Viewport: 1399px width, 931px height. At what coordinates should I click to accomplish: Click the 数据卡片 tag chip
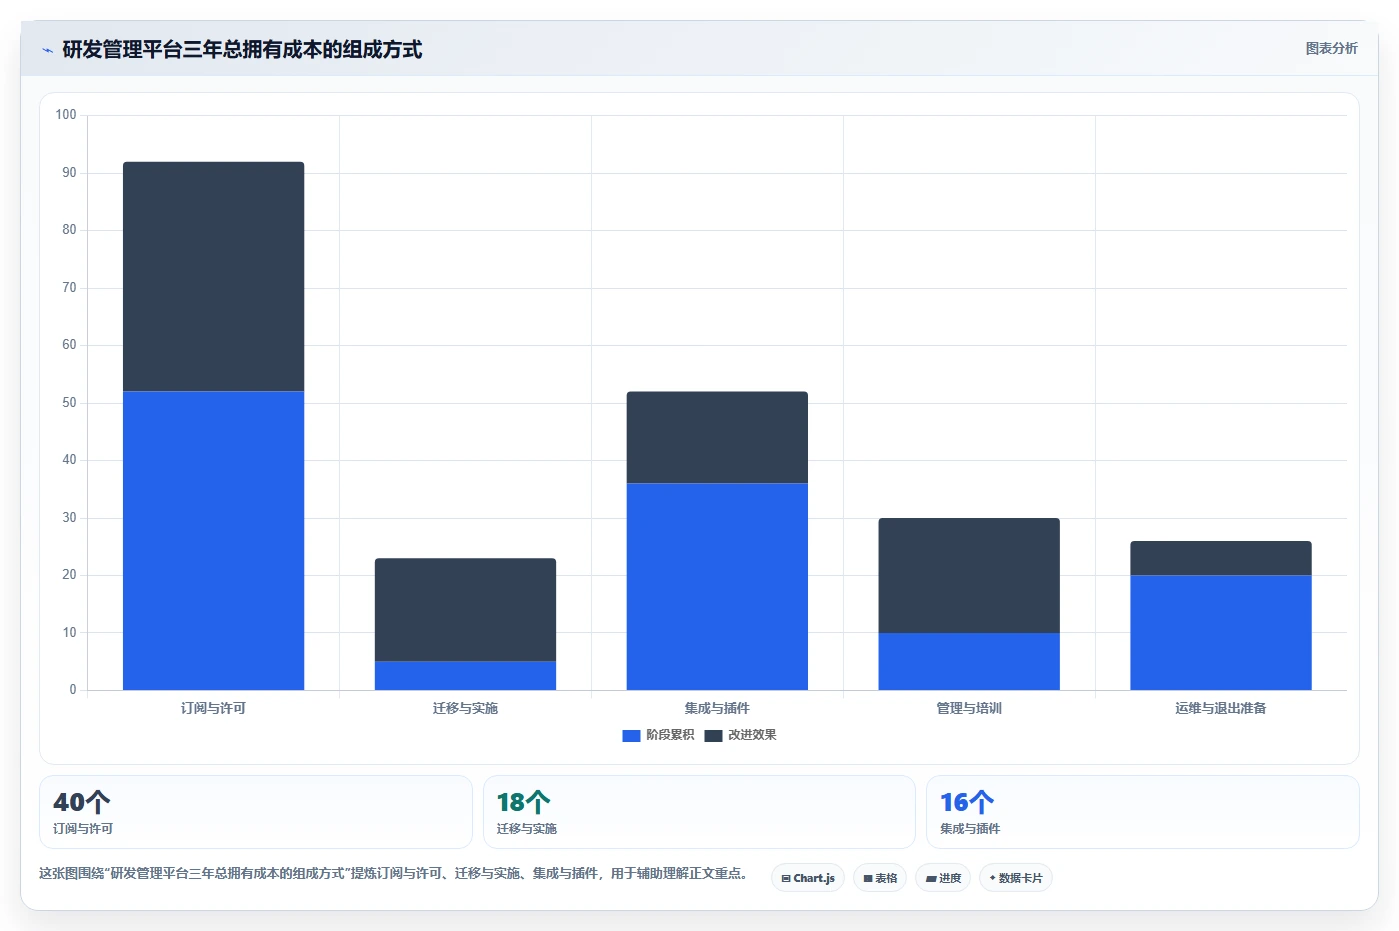click(1016, 878)
